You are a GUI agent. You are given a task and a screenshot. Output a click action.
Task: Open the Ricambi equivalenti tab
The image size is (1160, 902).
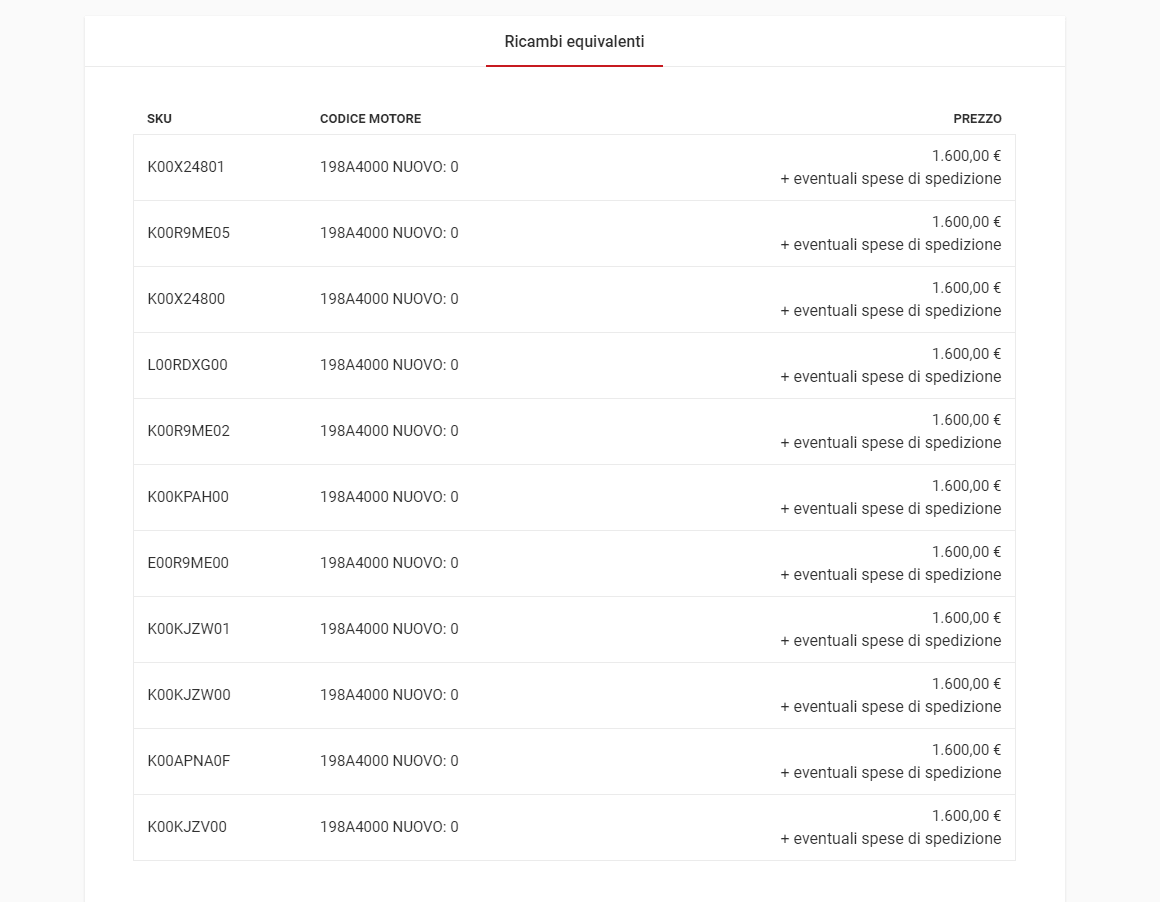pos(574,42)
